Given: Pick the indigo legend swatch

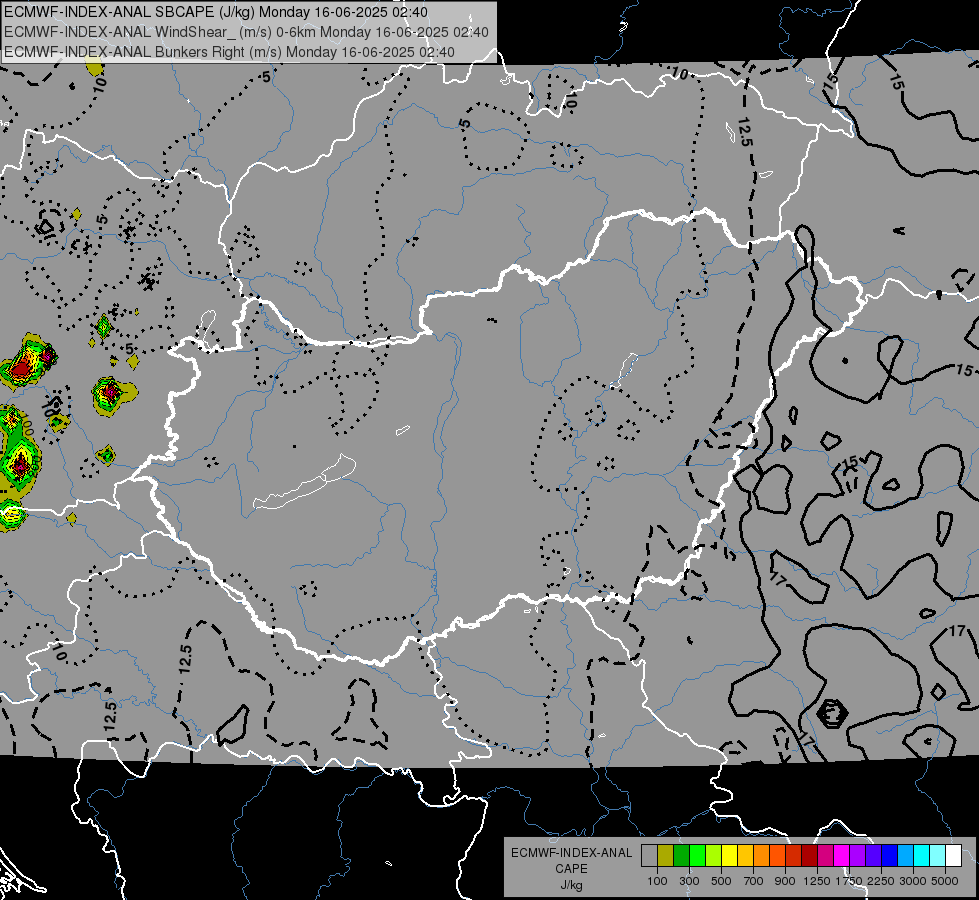Looking at the screenshot, I should pos(873,855).
